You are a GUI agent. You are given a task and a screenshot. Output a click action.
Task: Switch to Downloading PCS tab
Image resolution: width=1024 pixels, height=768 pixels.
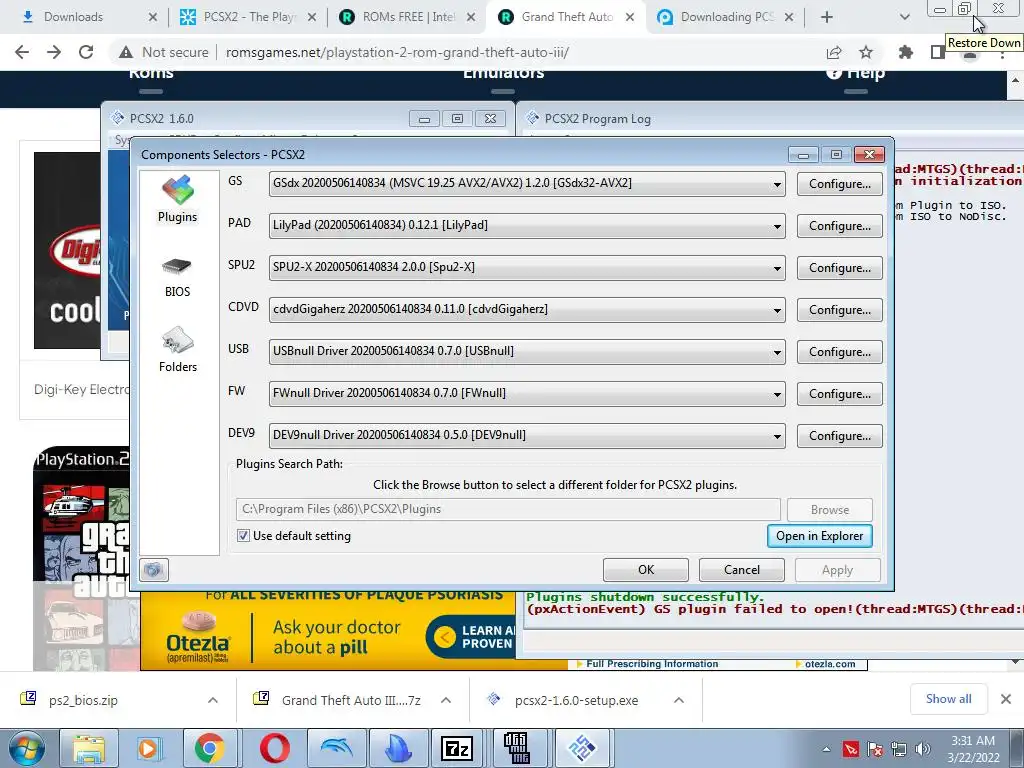[725, 17]
